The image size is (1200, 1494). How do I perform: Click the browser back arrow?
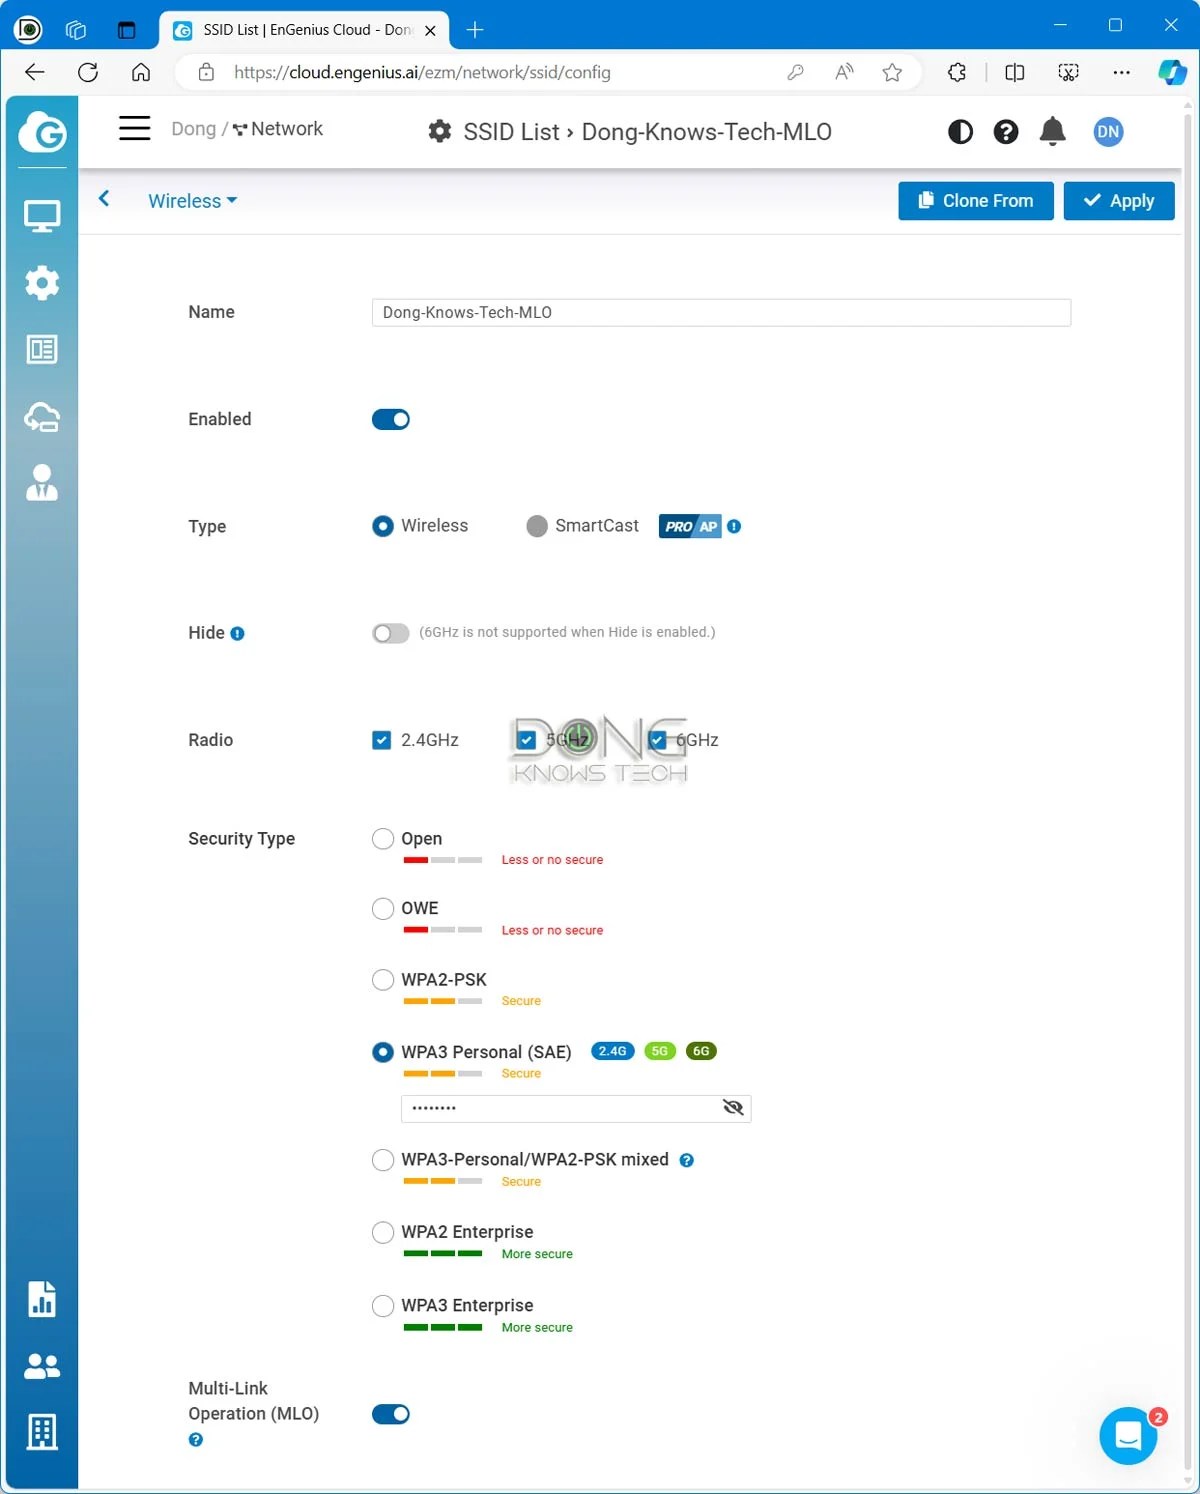pos(35,72)
